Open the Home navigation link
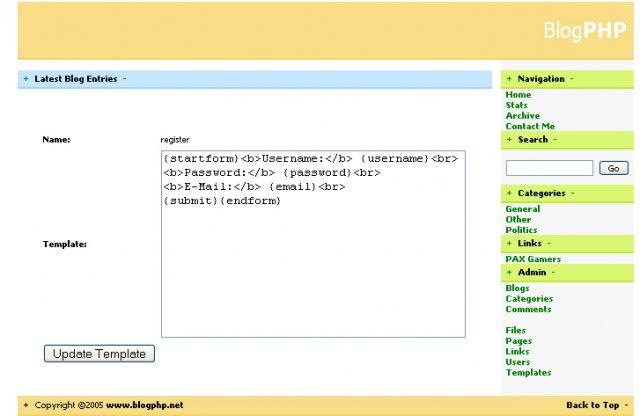 [518, 95]
